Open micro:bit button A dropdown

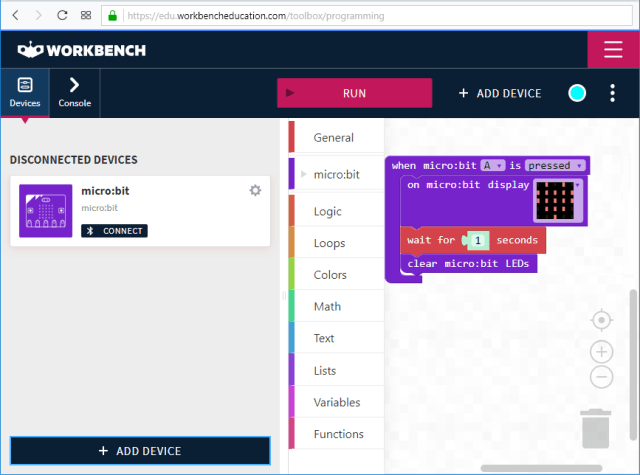pyautogui.click(x=492, y=165)
